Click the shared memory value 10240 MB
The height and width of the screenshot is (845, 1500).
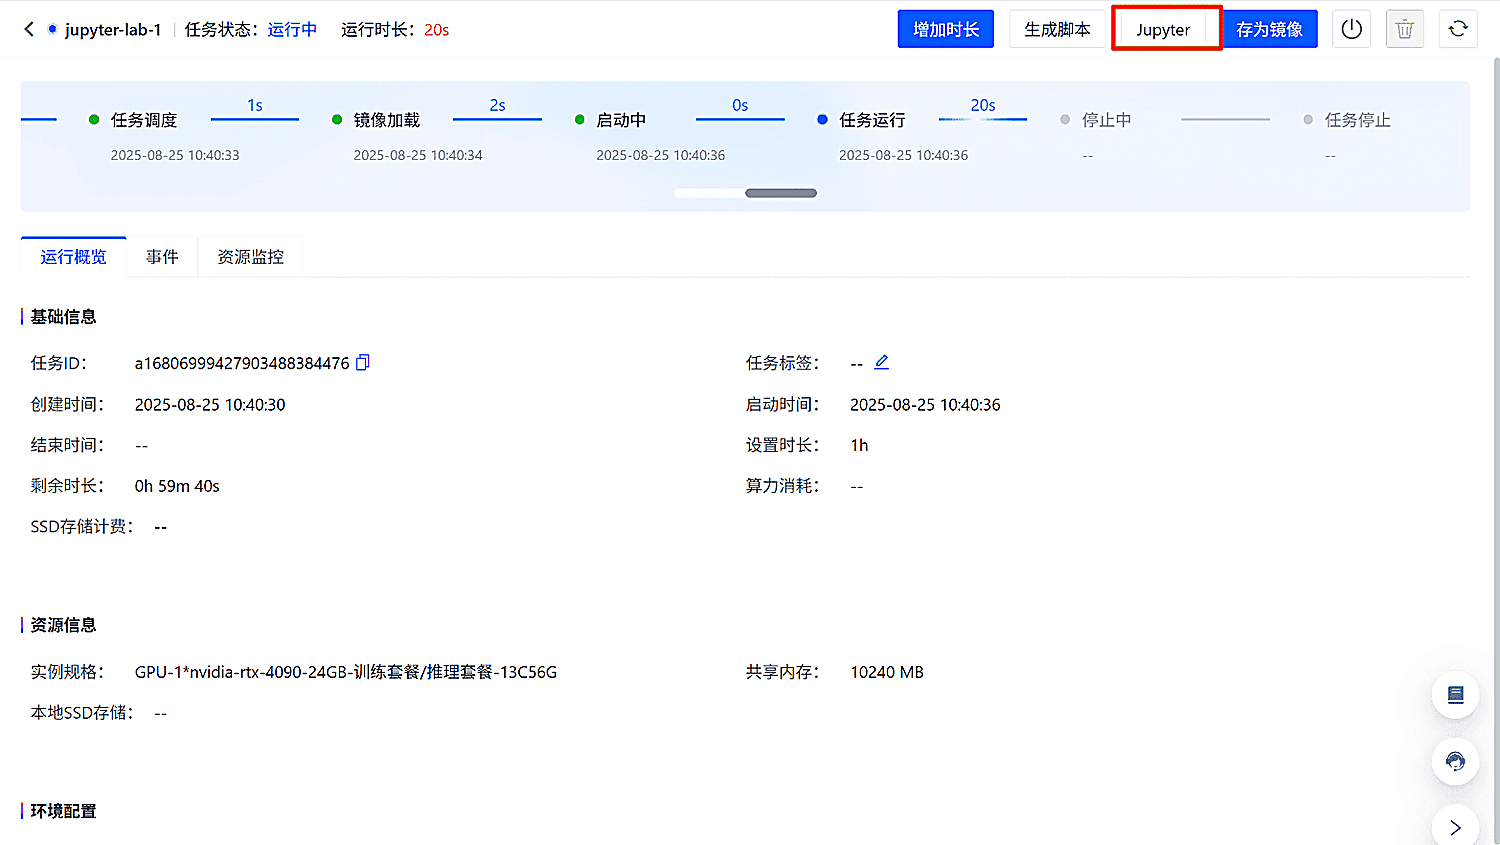pyautogui.click(x=887, y=672)
